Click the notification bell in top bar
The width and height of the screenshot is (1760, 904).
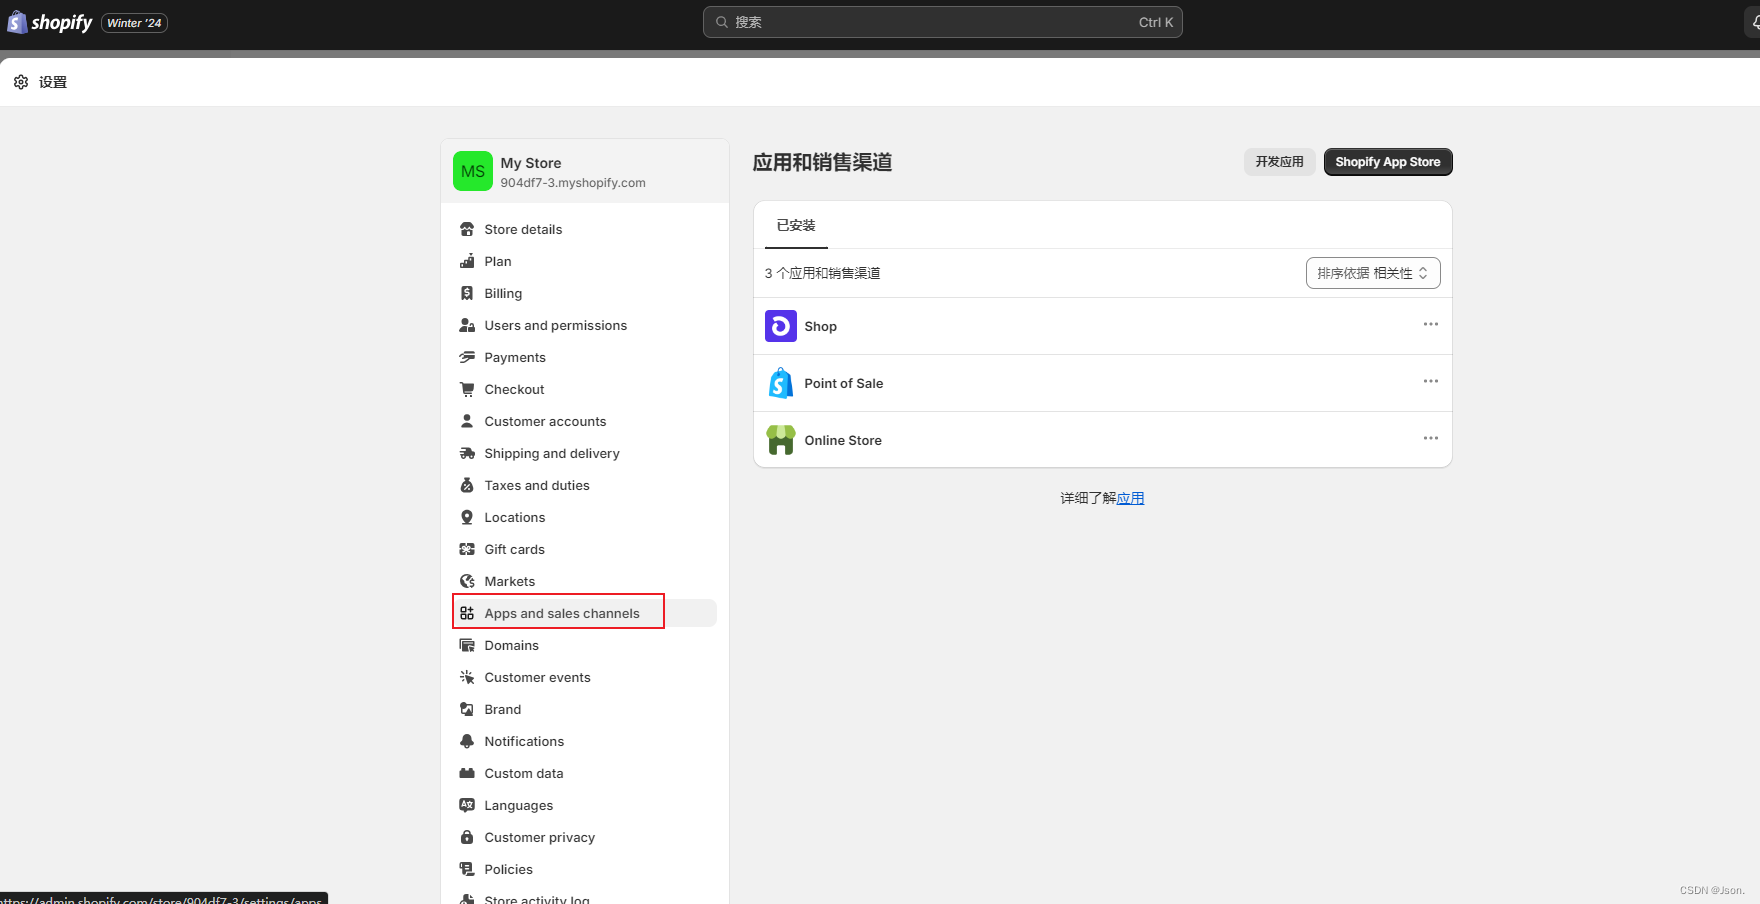(1754, 22)
